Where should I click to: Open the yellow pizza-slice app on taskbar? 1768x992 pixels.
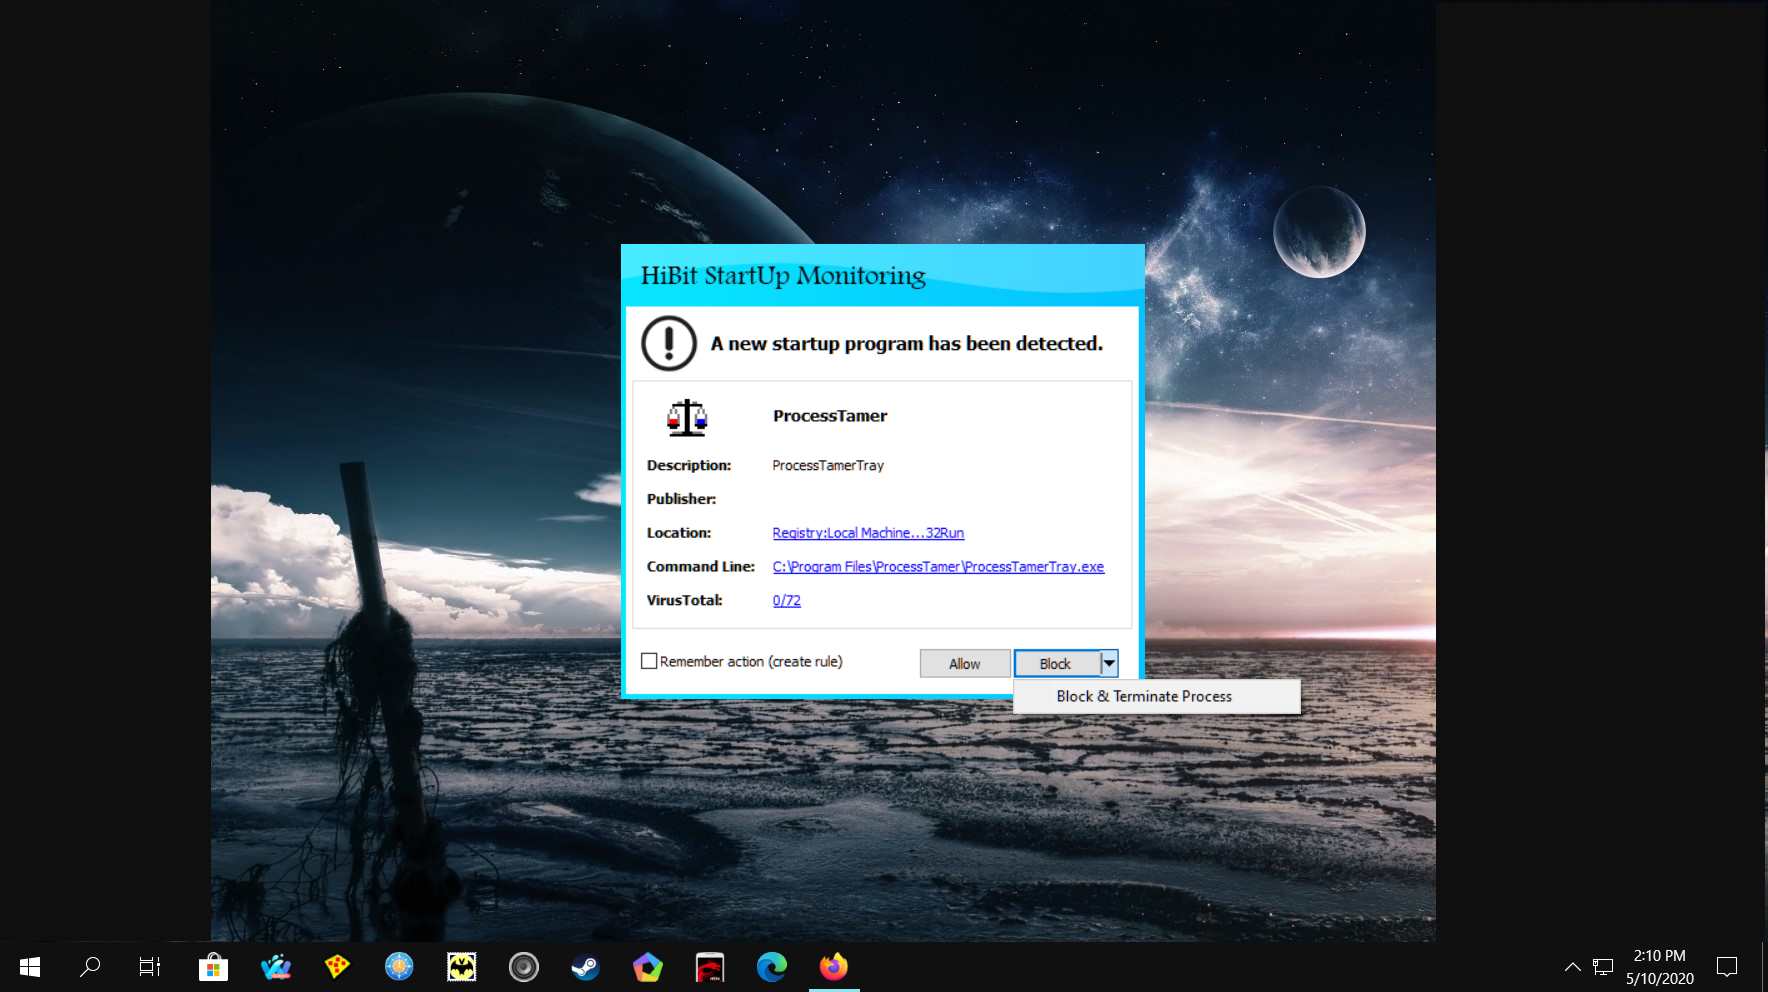tap(337, 967)
